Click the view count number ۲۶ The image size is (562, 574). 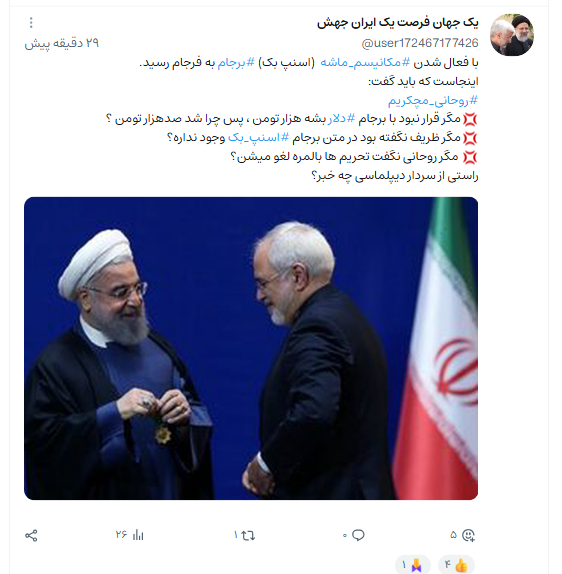(x=121, y=535)
